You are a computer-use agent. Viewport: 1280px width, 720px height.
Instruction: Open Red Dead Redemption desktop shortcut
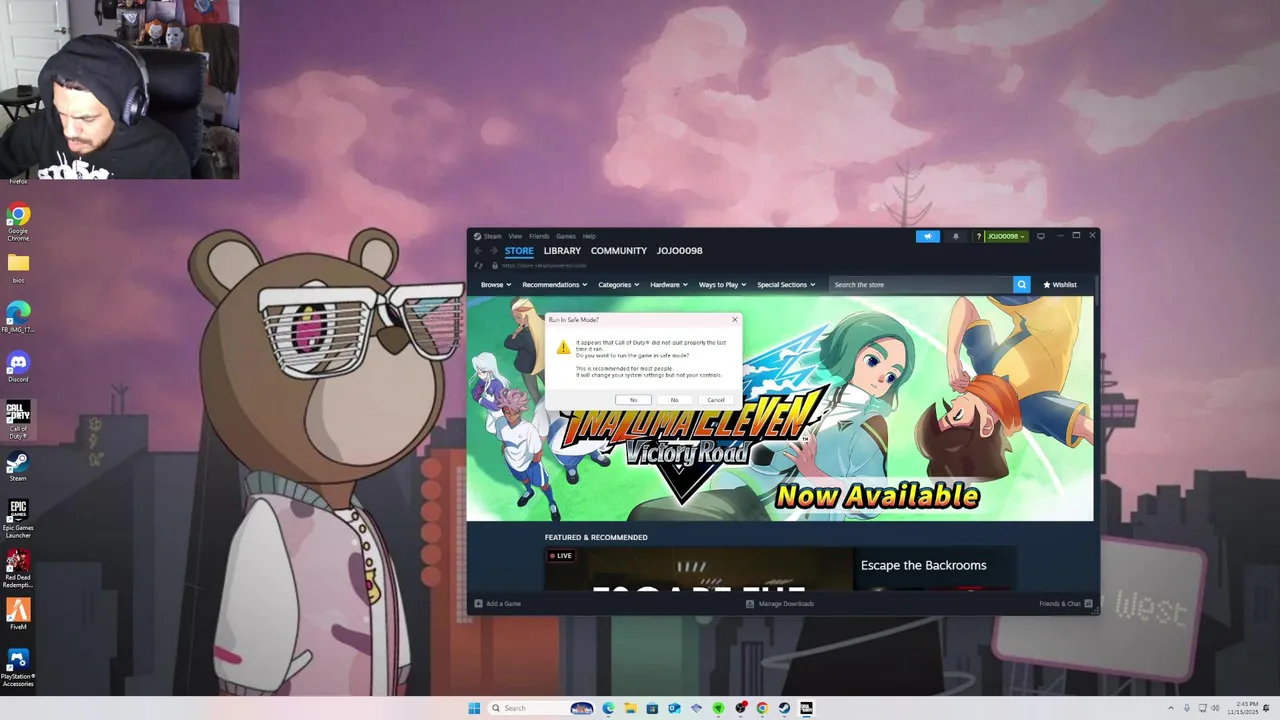click(x=18, y=569)
